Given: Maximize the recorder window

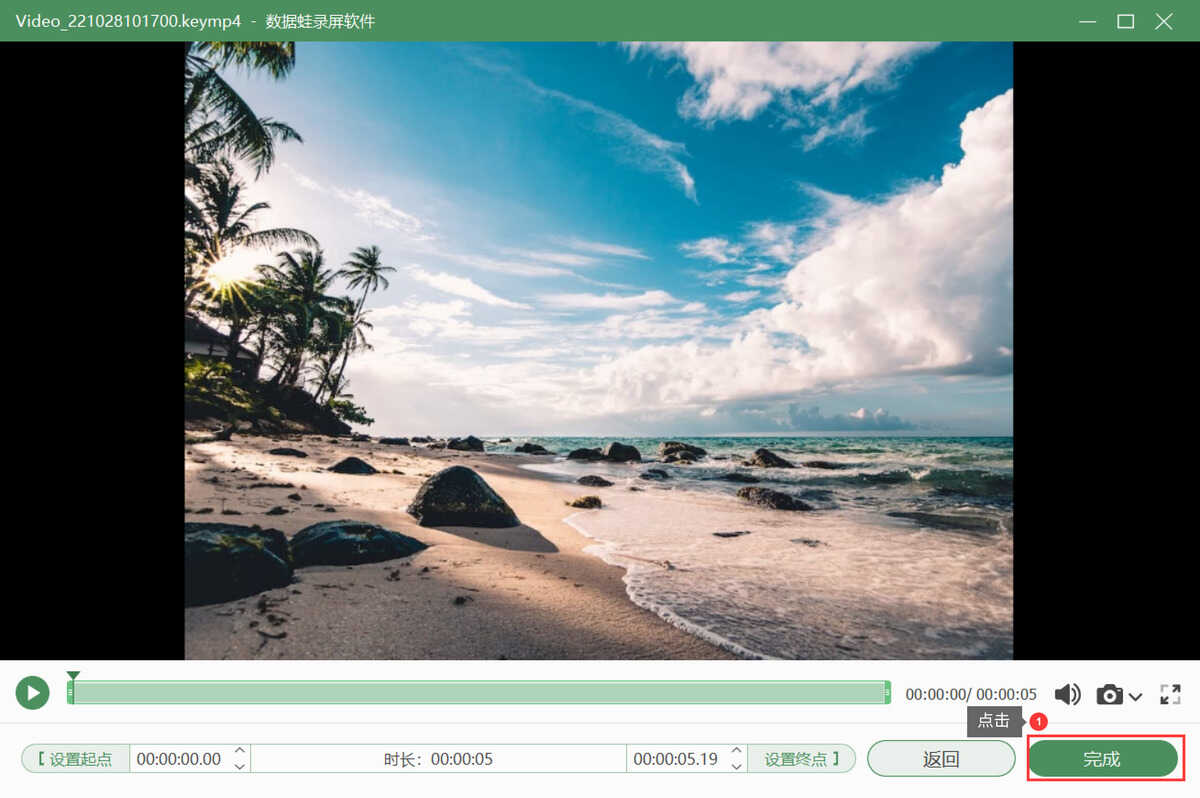Looking at the screenshot, I should pos(1125,21).
